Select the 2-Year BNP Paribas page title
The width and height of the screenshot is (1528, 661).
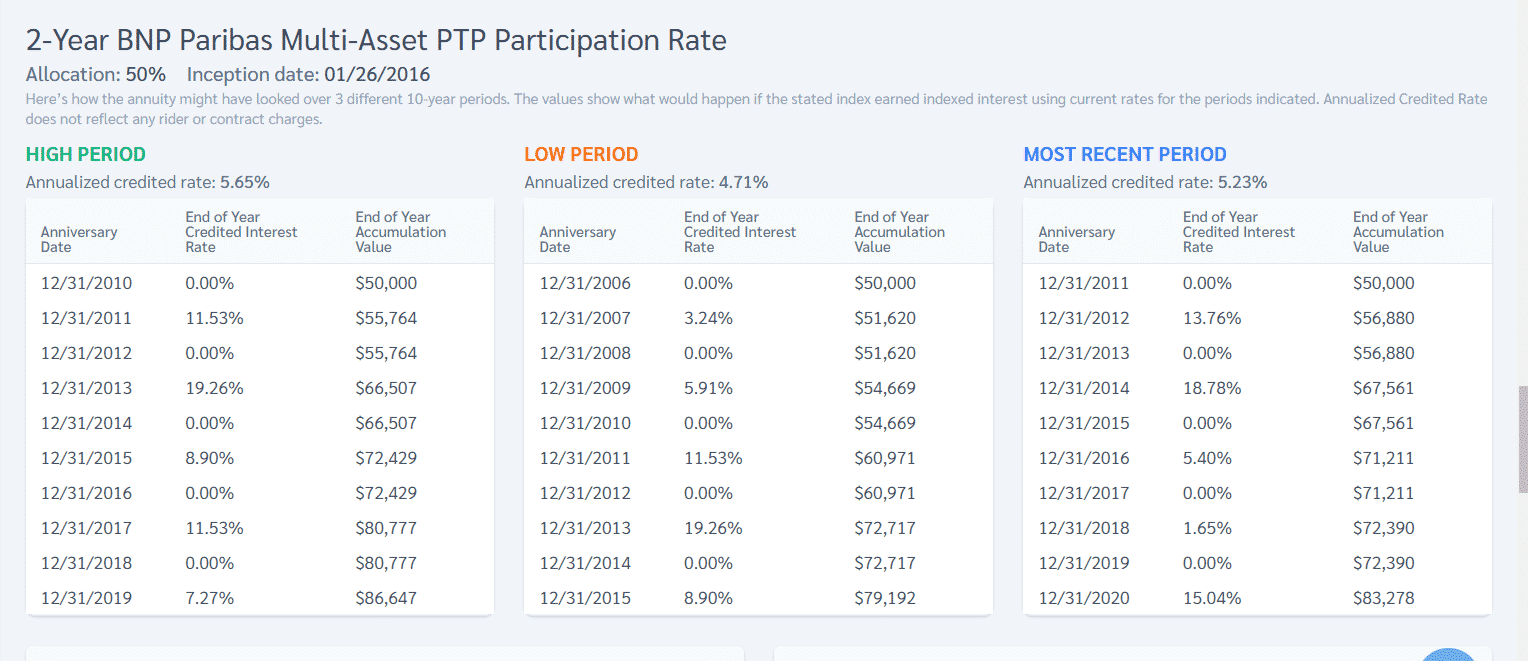coord(376,40)
